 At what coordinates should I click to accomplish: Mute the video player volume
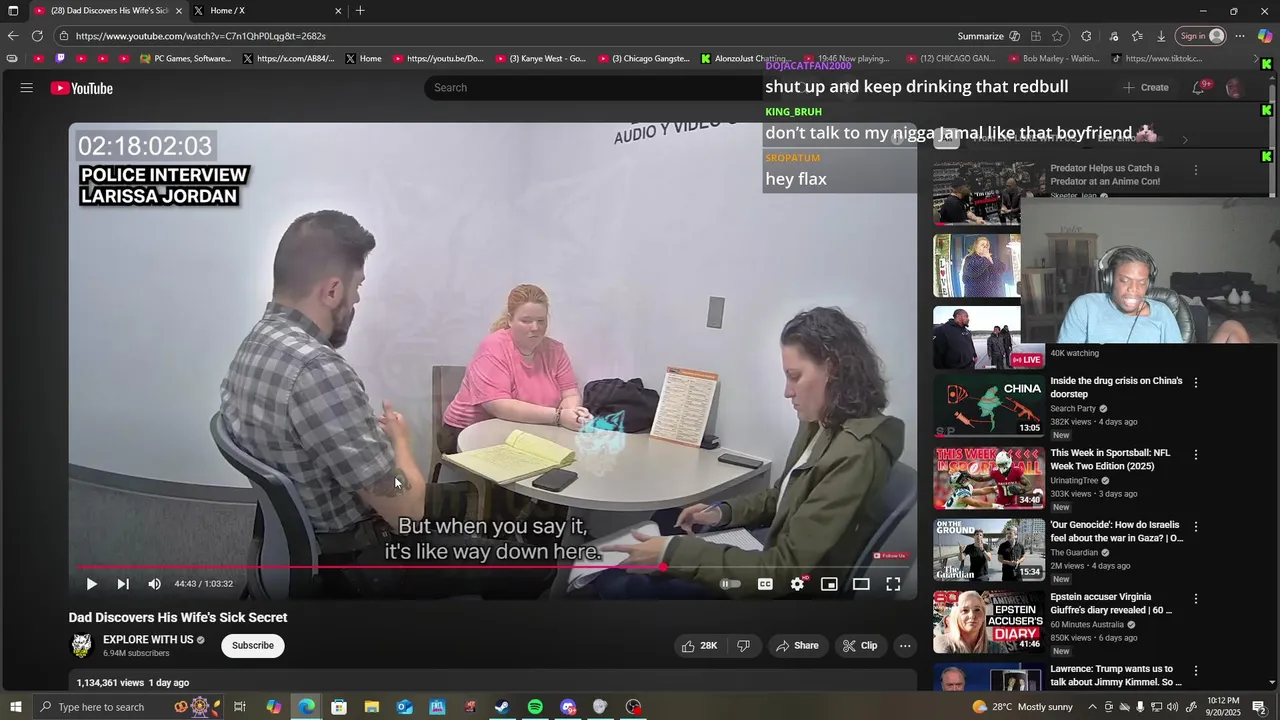point(154,584)
